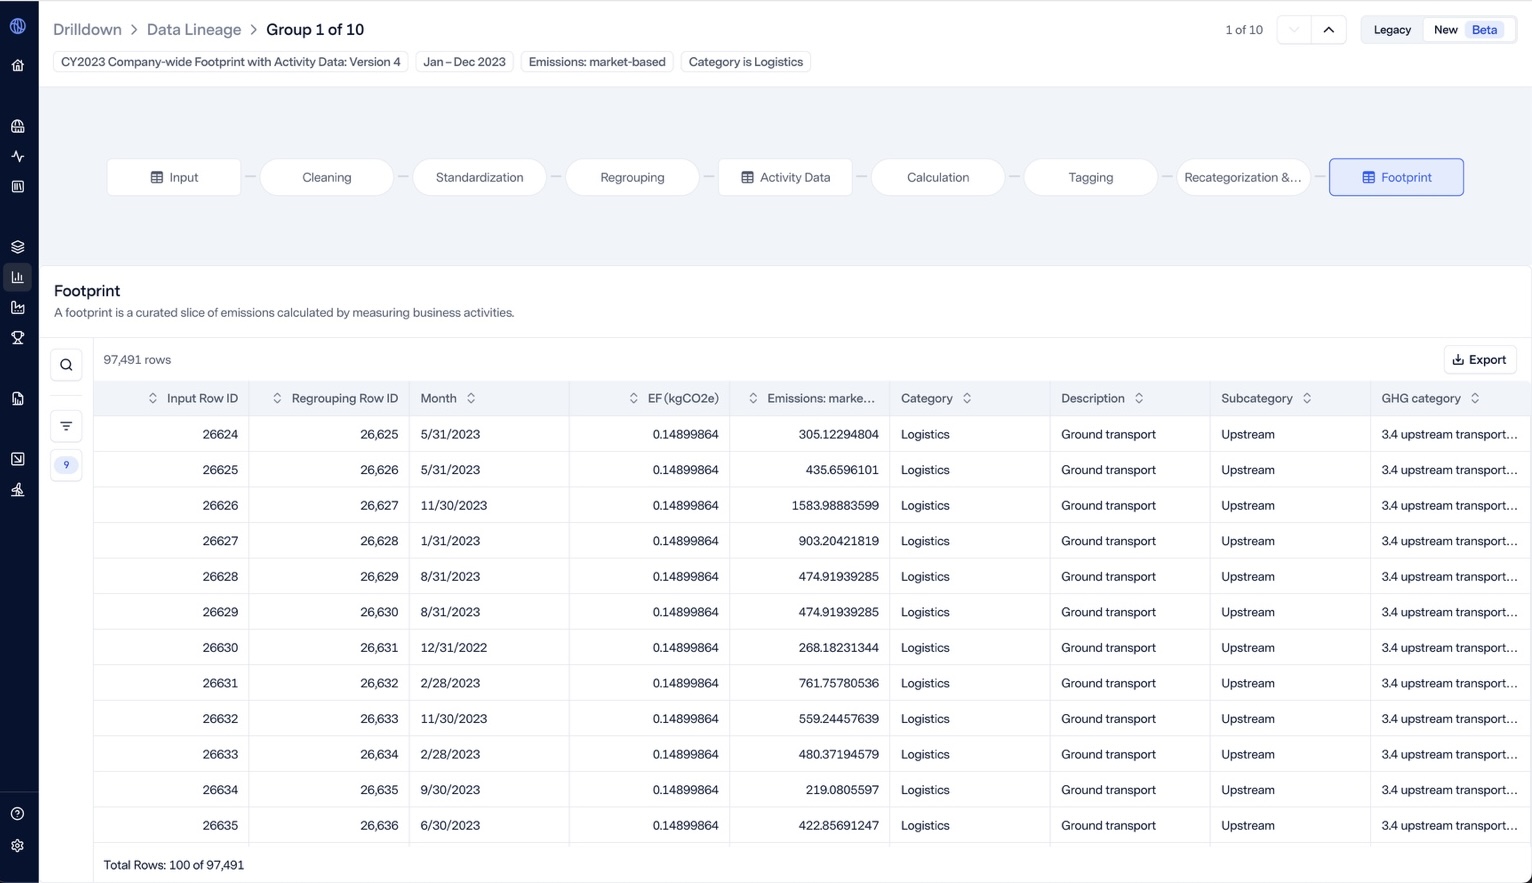Click Regrouping Row ID 26,636
This screenshot has width=1532, height=883.
pyautogui.click(x=379, y=826)
